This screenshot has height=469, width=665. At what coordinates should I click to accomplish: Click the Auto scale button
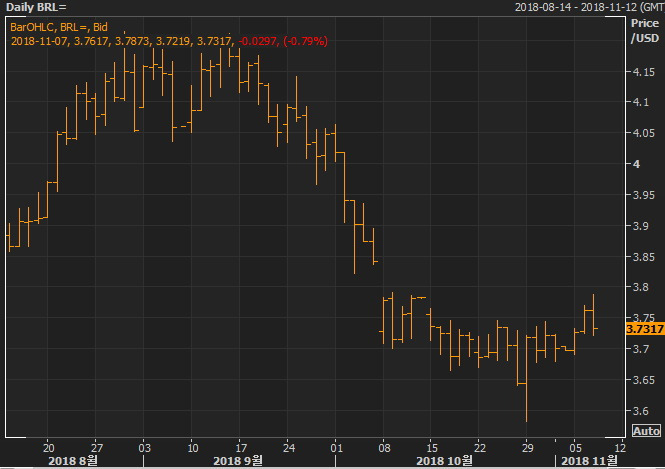point(646,431)
